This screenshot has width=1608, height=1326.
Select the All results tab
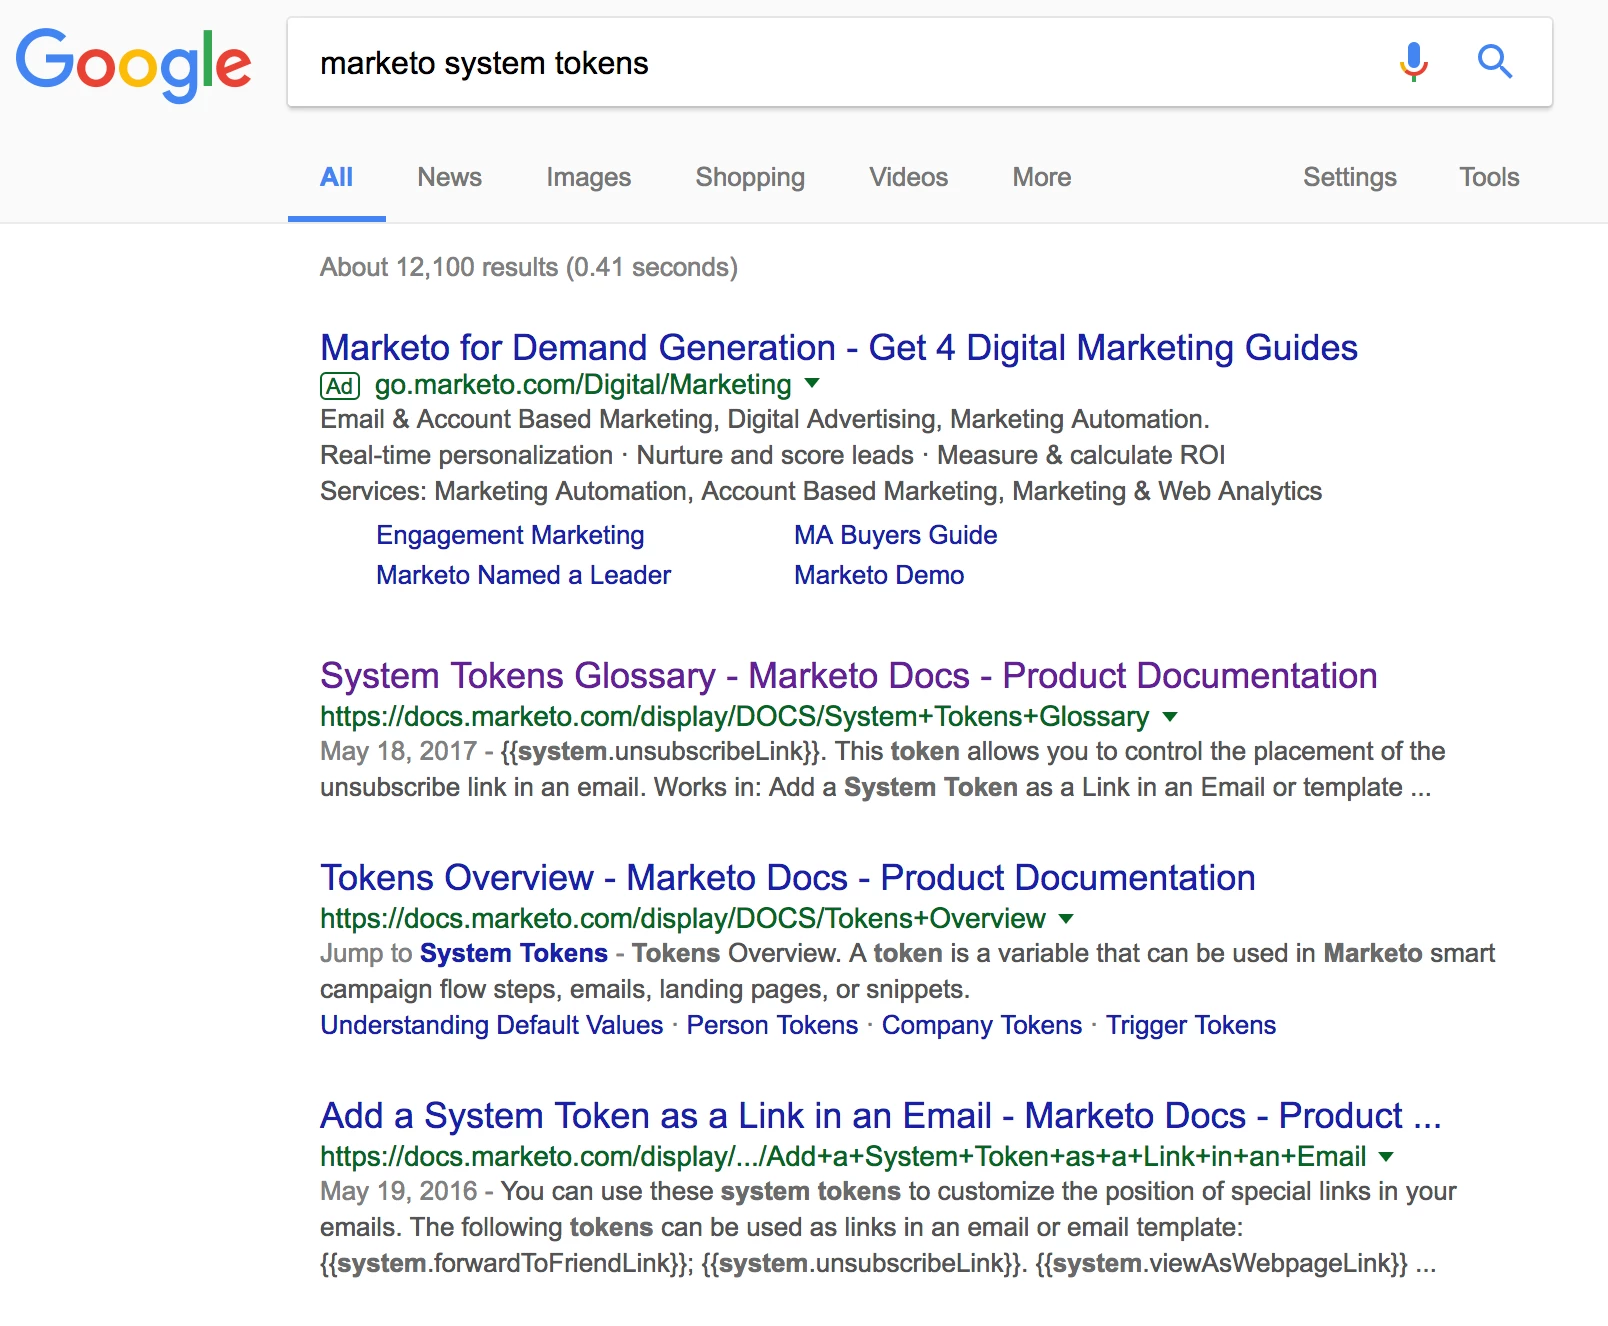click(336, 177)
